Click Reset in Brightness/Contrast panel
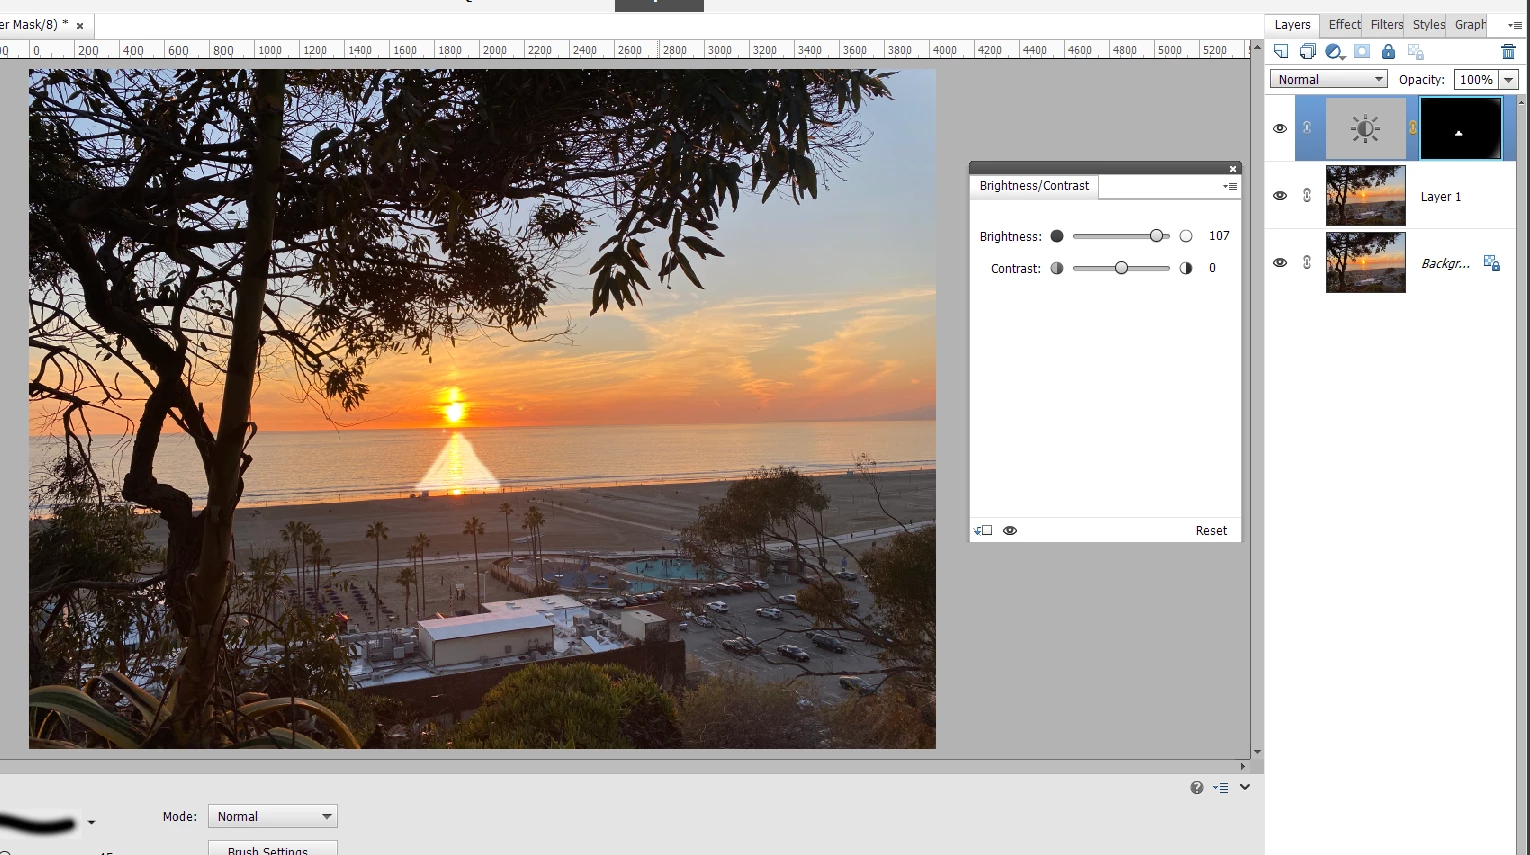1530x855 pixels. 1211,531
